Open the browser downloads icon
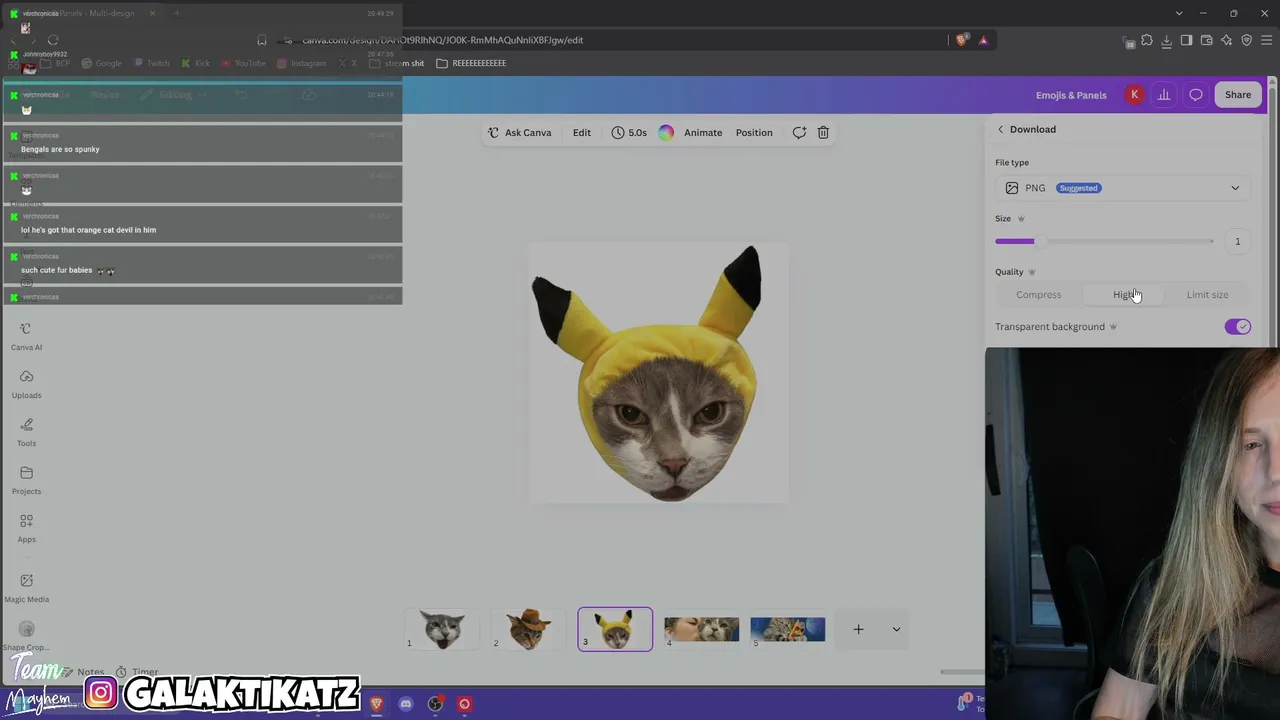1280x720 pixels. (x=1167, y=40)
